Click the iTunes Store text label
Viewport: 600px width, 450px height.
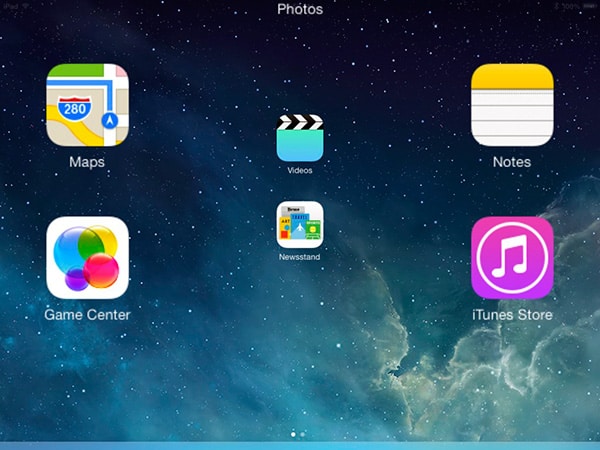point(512,315)
